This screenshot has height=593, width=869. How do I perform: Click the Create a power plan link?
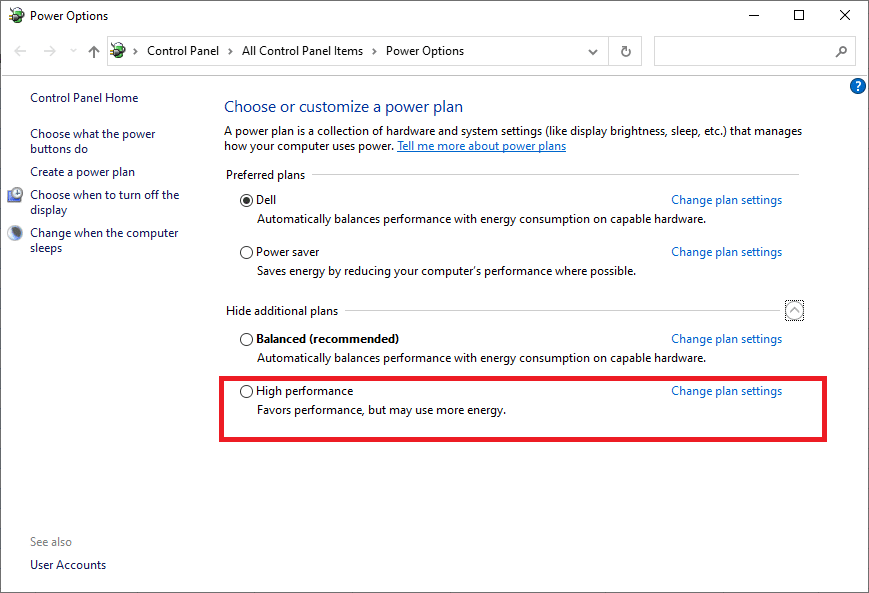click(x=82, y=172)
